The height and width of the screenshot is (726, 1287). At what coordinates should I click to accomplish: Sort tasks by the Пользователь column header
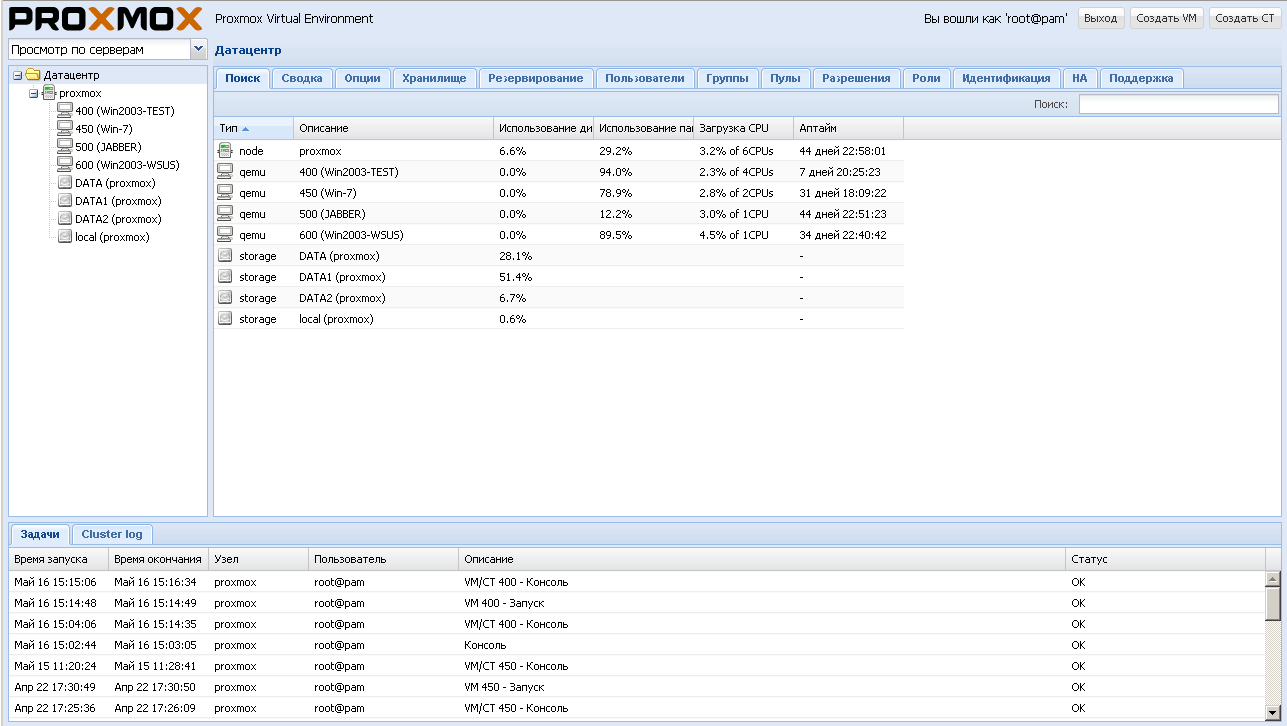(x=384, y=559)
